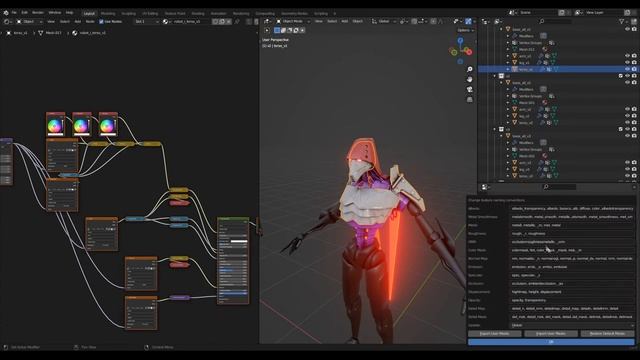Click the Restore Default Masks button
Screen dimensions: 640x360
[x=607, y=333]
